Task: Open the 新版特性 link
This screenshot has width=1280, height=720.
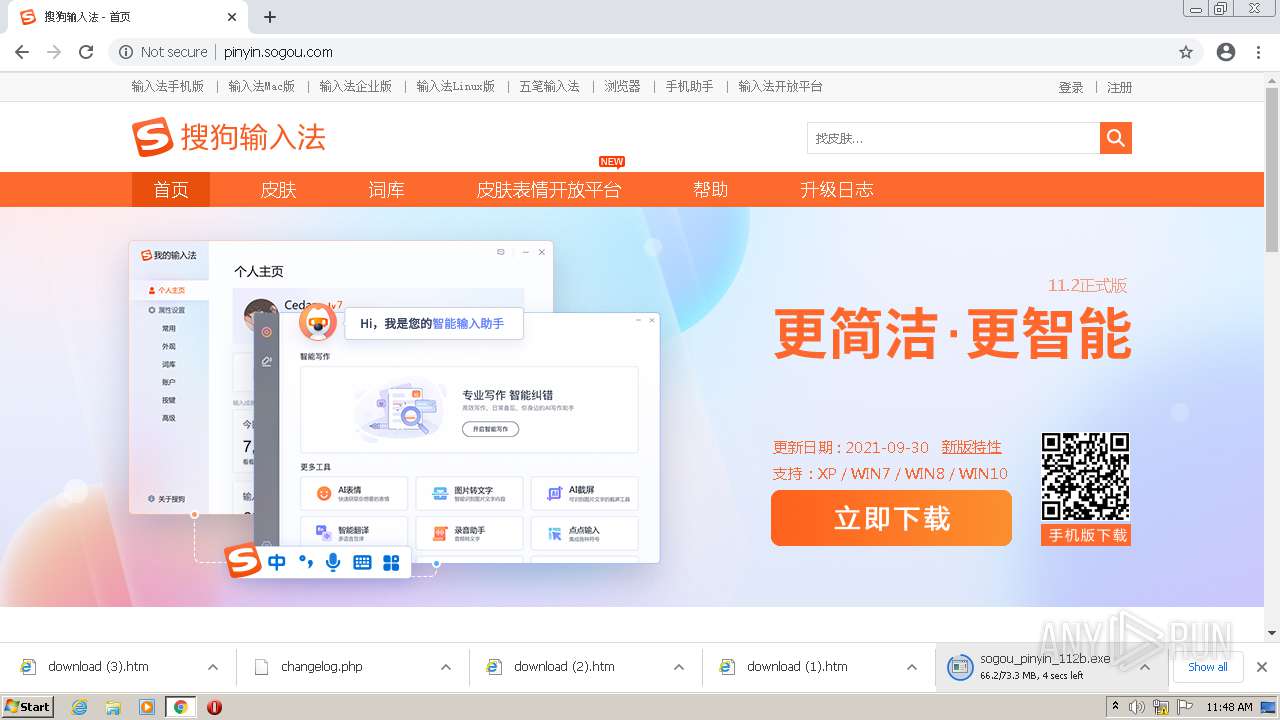Action: (x=971, y=447)
